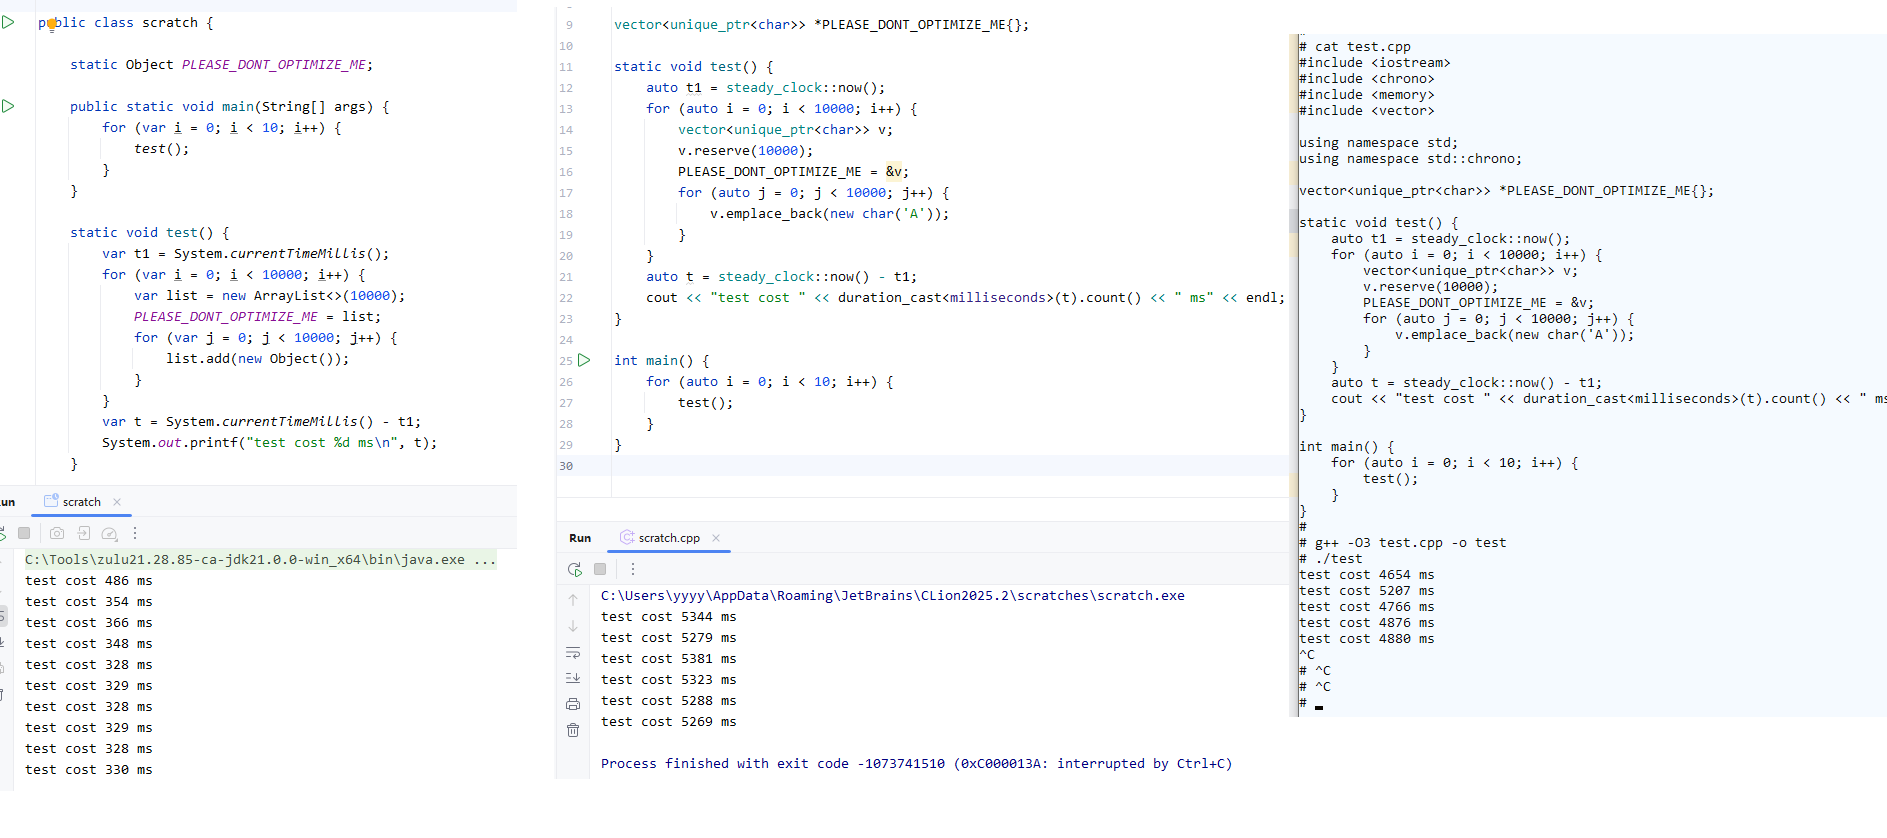This screenshot has height=838, width=1887.
Task: Toggle scroll to end in CLion console
Action: (x=573, y=678)
